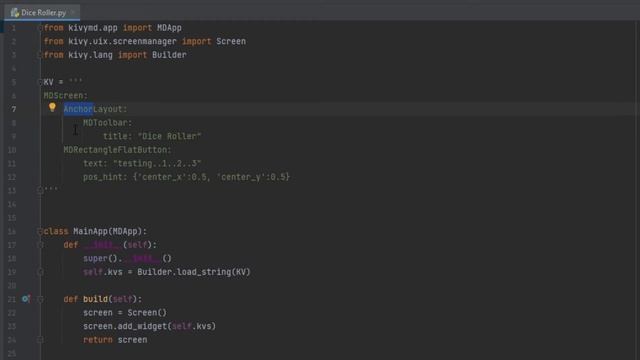Screen dimensions: 640x360
Task: Click kivymd.app in the first import
Action: tap(93, 28)
